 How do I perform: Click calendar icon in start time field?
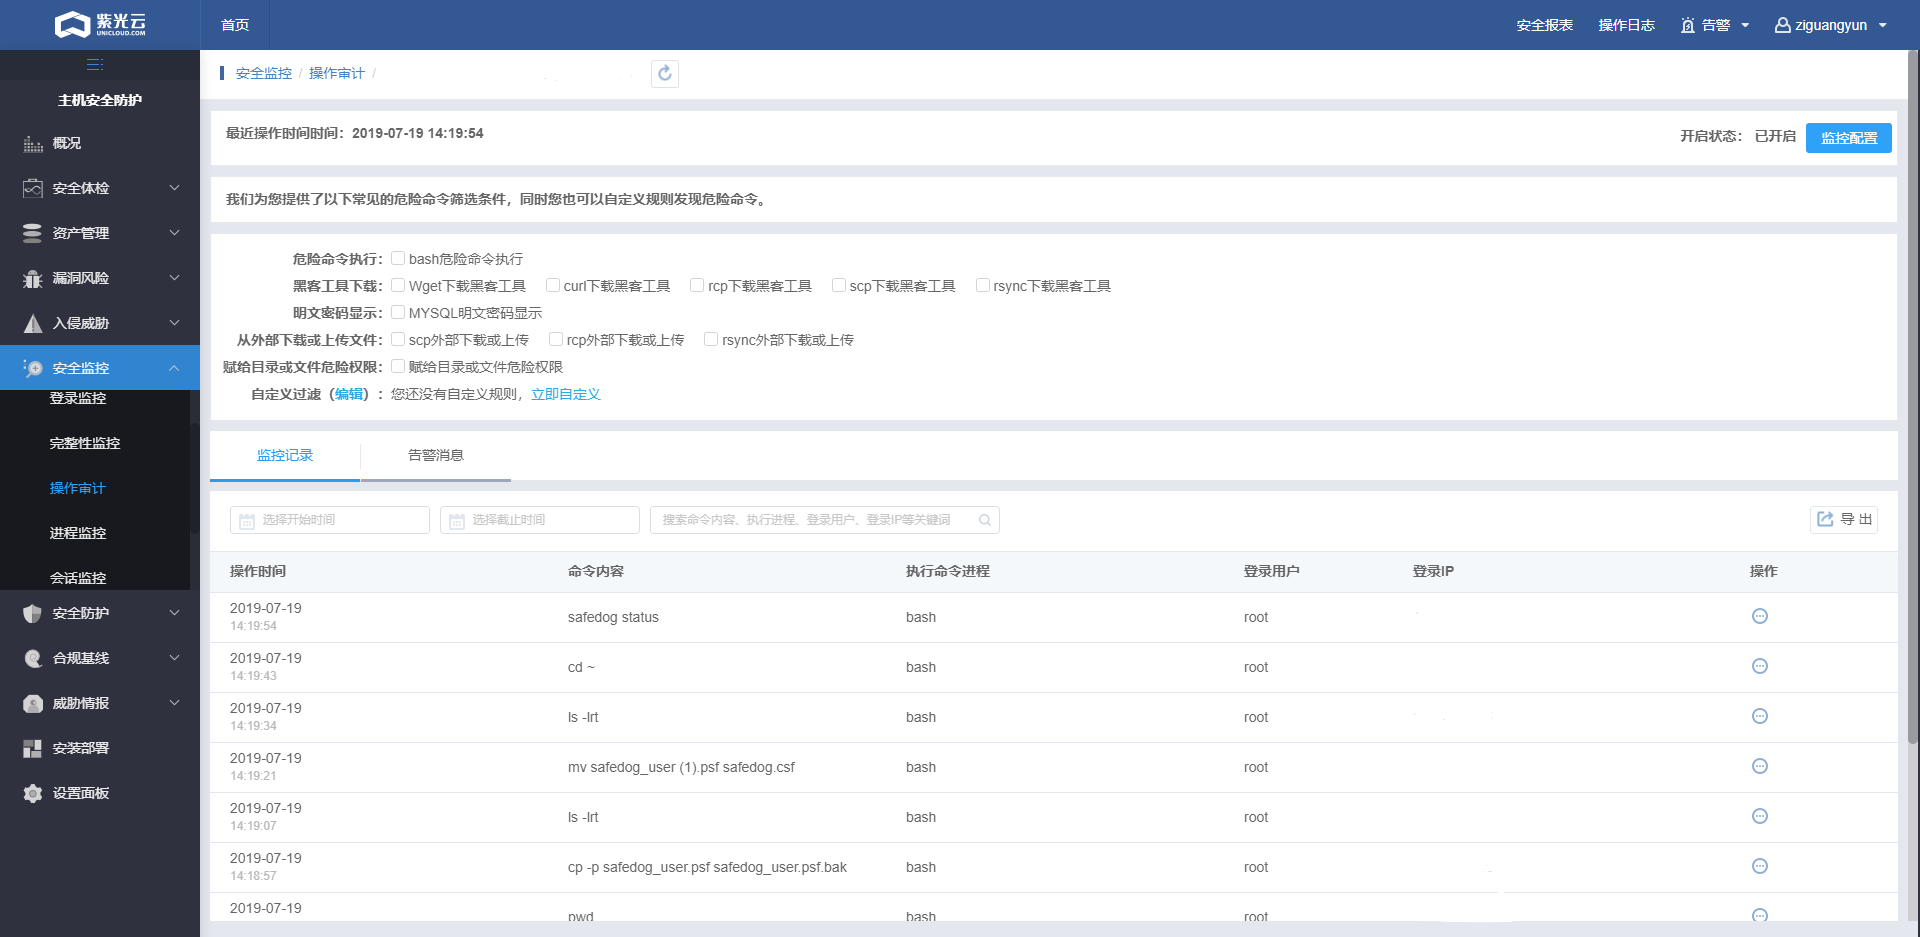pyautogui.click(x=247, y=520)
